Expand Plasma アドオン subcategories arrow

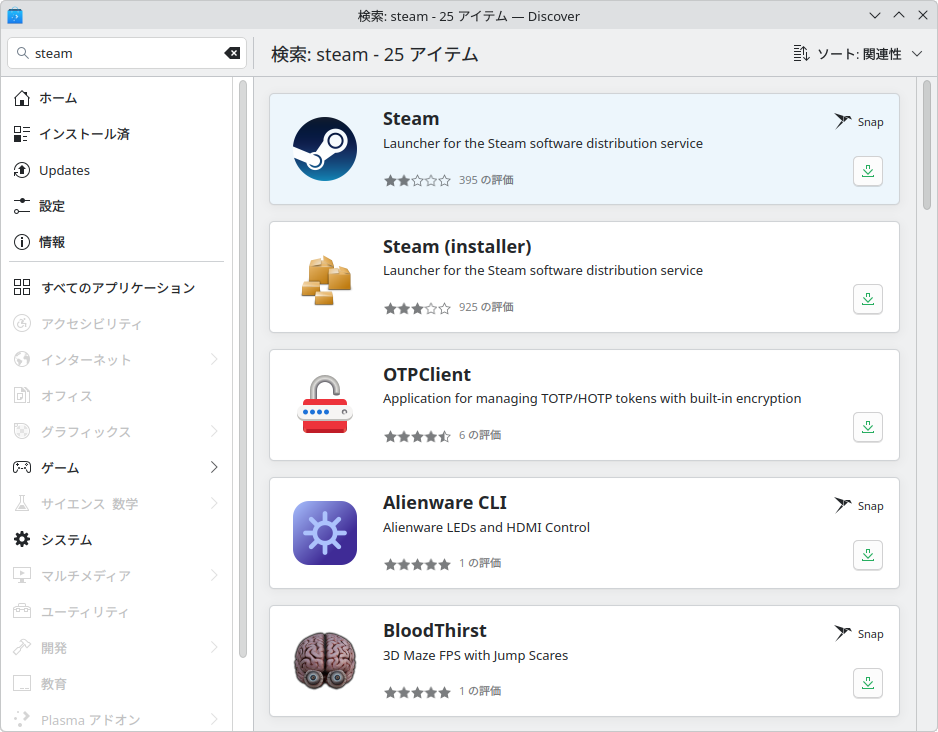point(214,719)
